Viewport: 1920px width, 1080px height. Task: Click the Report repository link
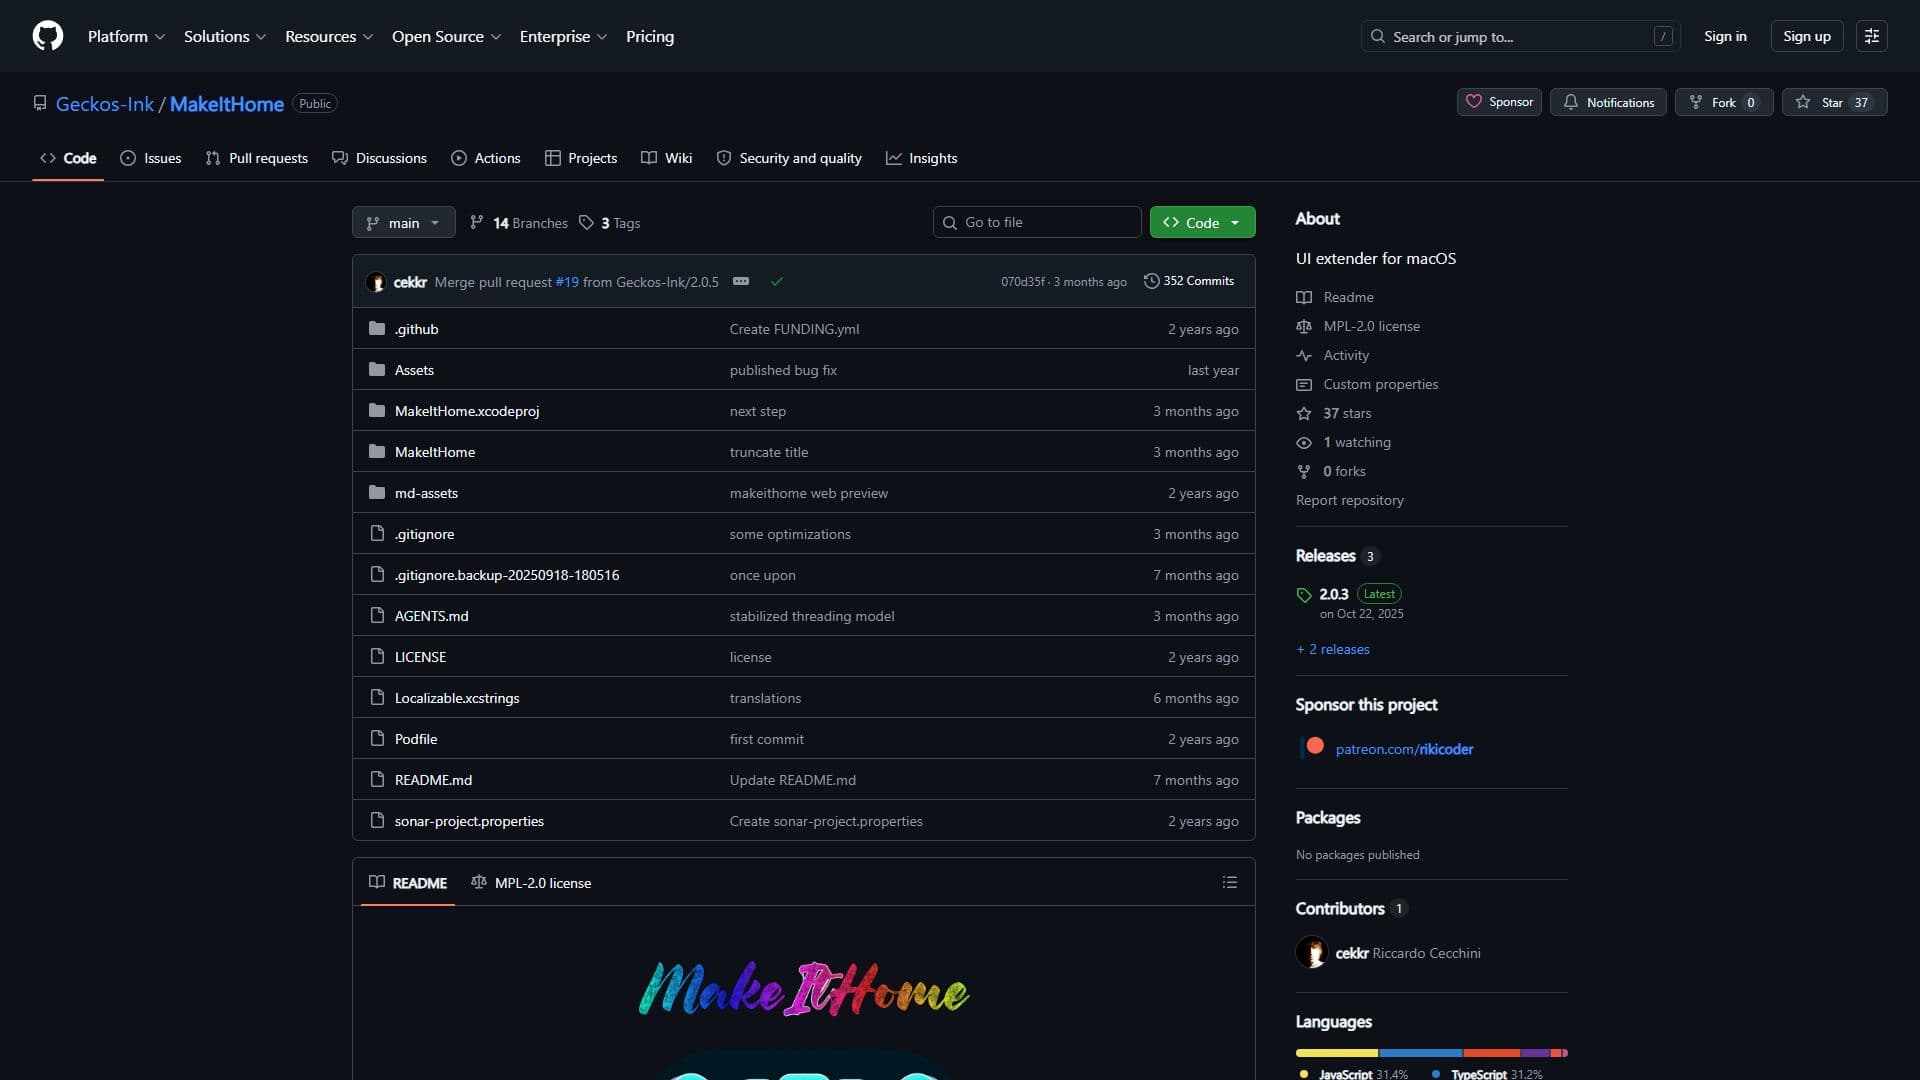1350,500
